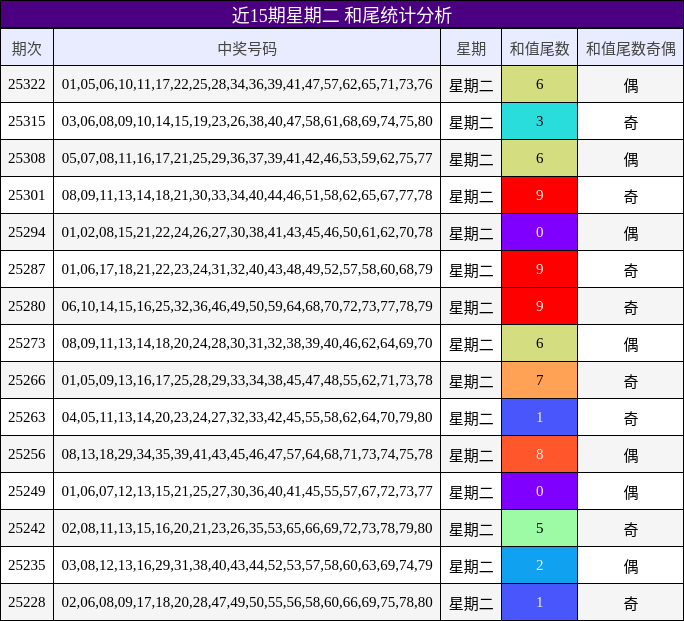The width and height of the screenshot is (684, 621).
Task: Select winning numbers for issue 25235
Action: point(247,565)
